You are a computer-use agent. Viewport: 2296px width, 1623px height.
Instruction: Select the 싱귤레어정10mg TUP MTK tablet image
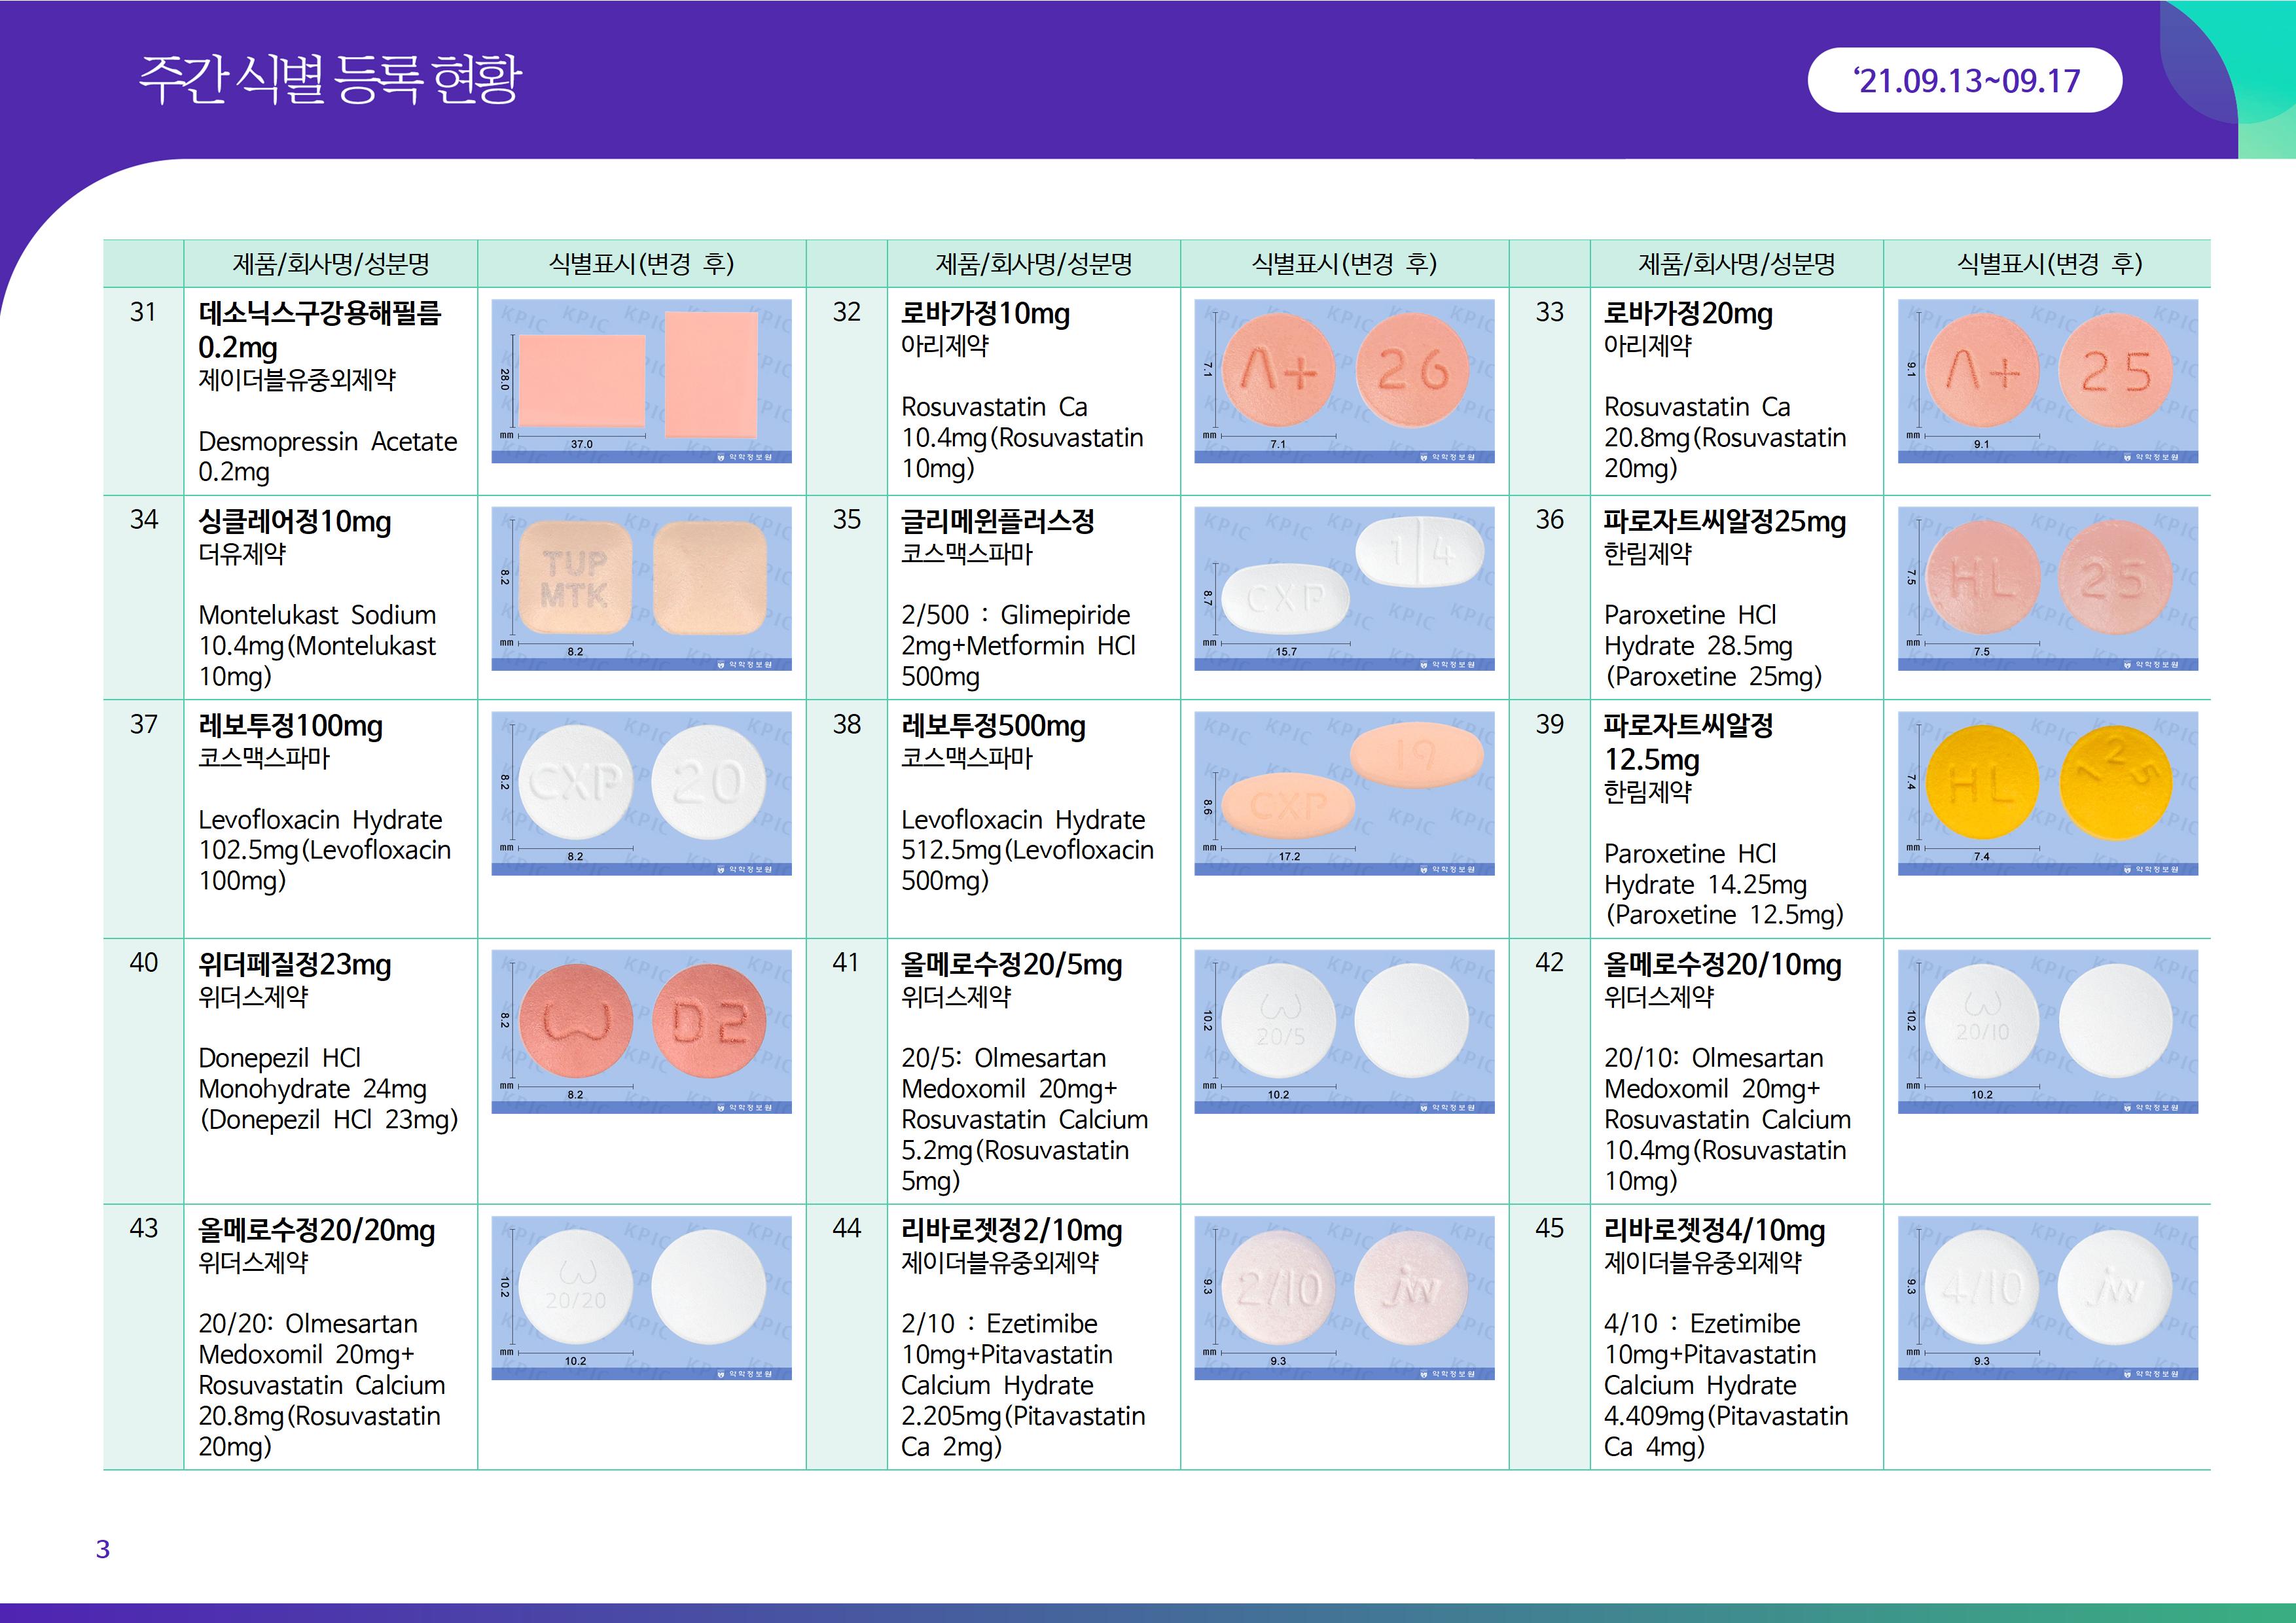(x=576, y=578)
